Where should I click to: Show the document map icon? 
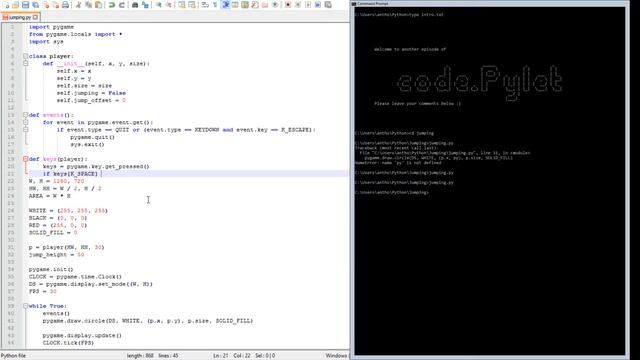(x=244, y=5)
